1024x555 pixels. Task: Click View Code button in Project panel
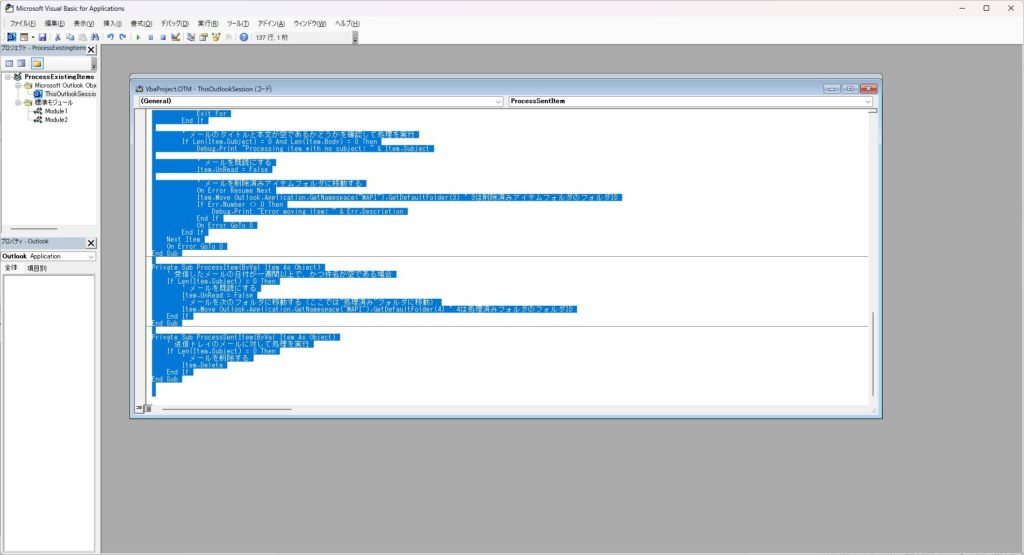(x=9, y=63)
